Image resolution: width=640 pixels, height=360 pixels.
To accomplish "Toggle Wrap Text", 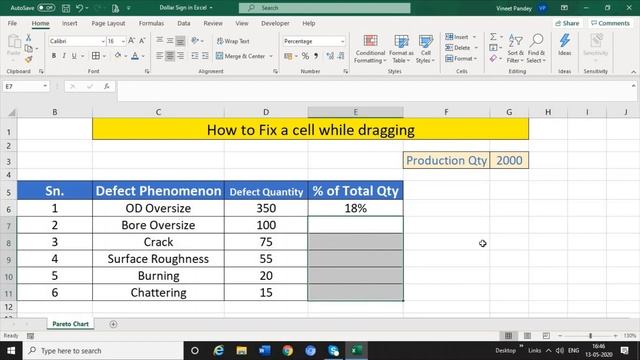I will (233, 41).
